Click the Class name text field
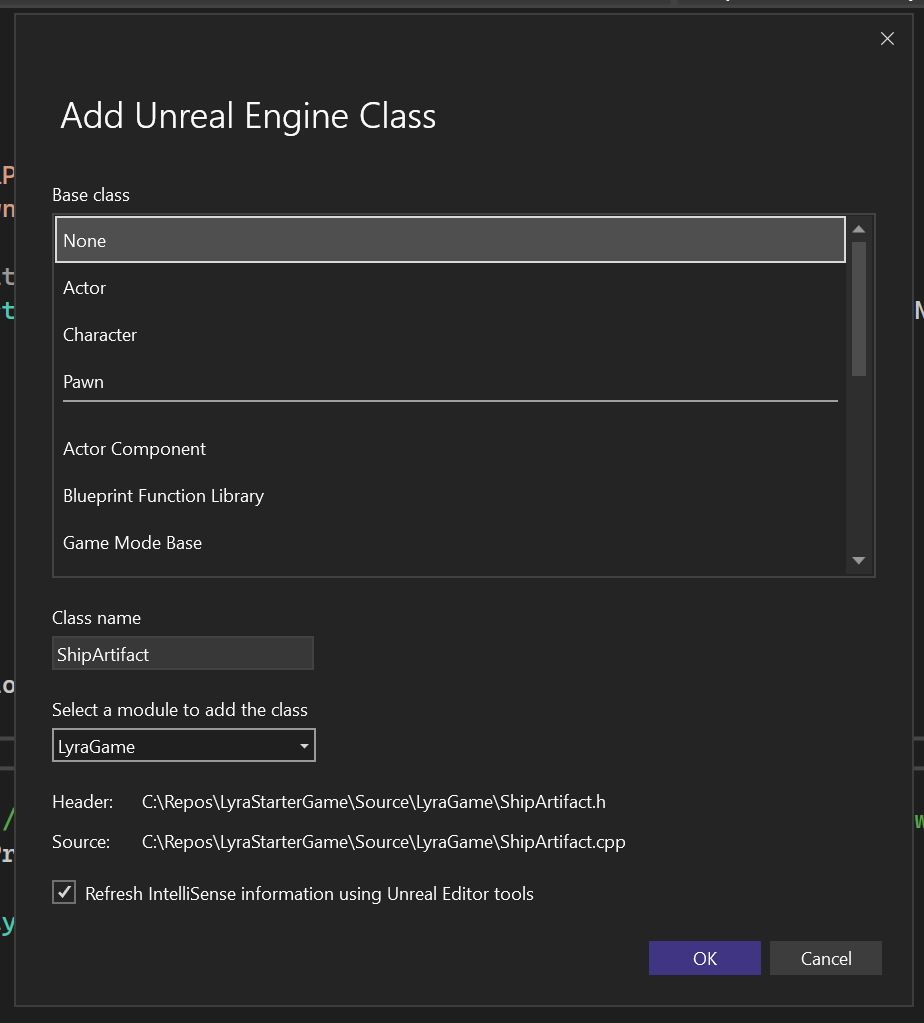The image size is (924, 1023). pos(183,654)
